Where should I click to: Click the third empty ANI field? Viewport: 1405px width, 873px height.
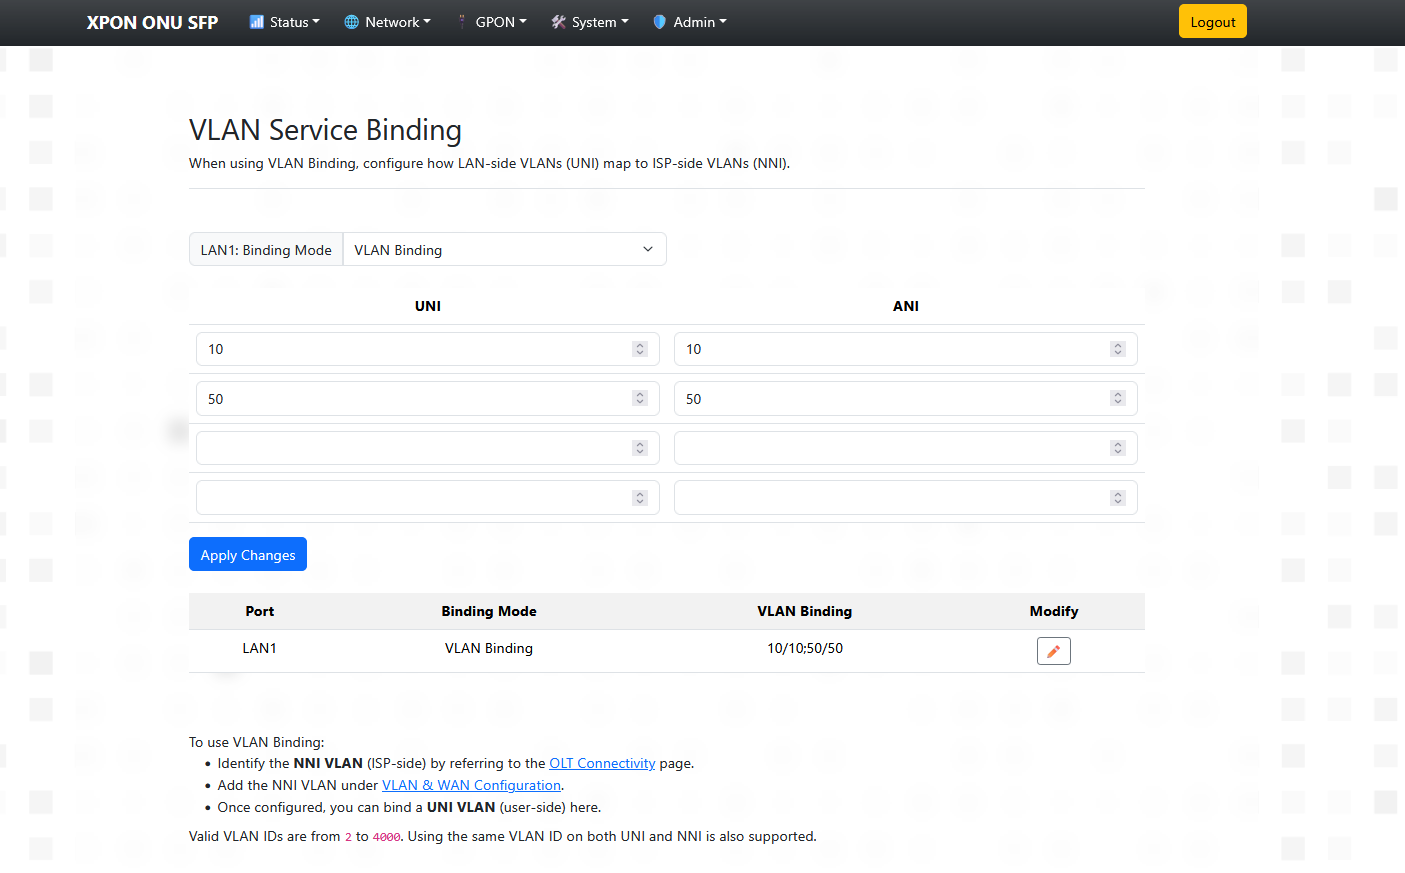pyautogui.click(x=906, y=448)
